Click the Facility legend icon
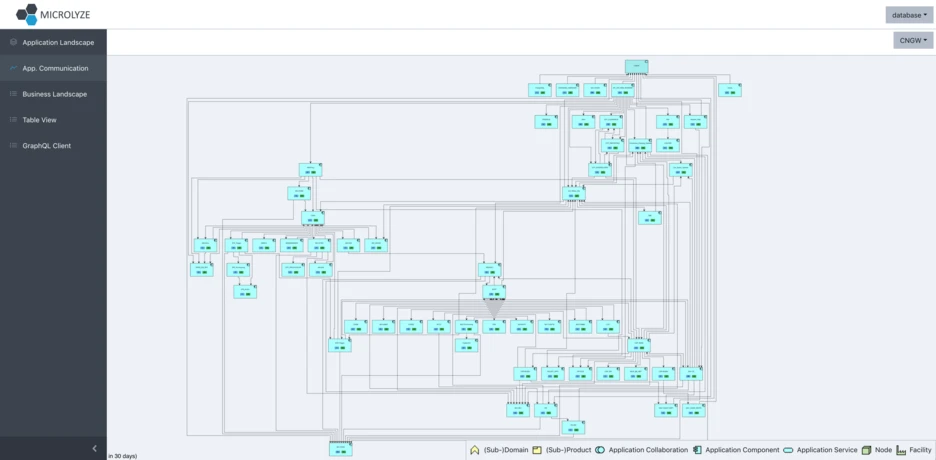Screen dimensions: 936x460 click(900, 451)
